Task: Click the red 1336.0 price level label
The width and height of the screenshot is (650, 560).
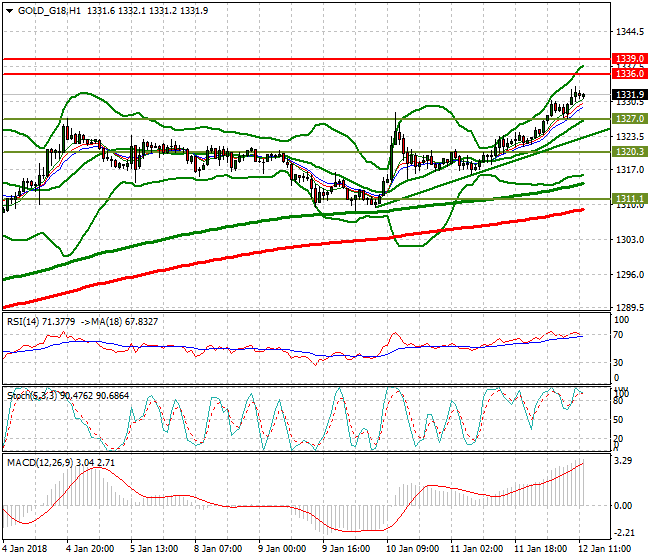Action: (629, 73)
